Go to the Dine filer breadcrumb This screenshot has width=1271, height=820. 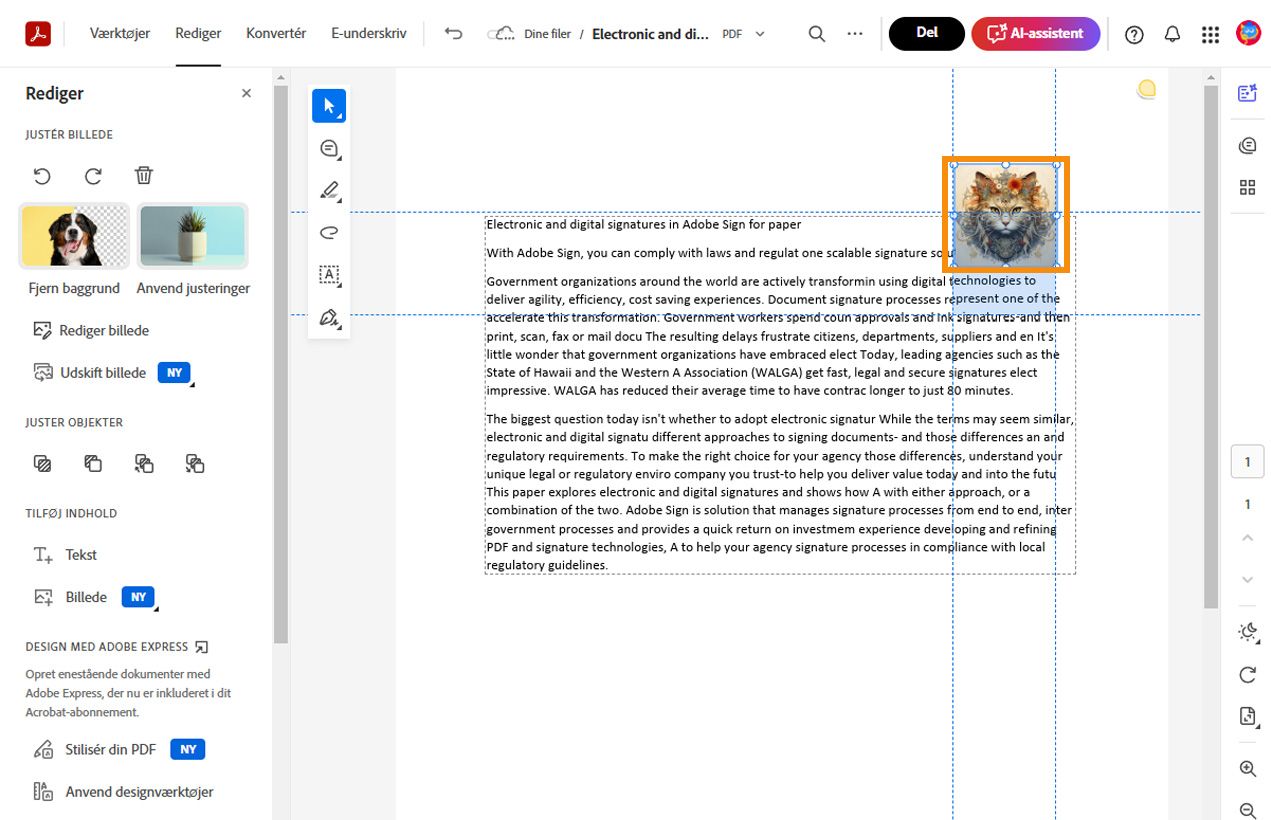pos(547,34)
